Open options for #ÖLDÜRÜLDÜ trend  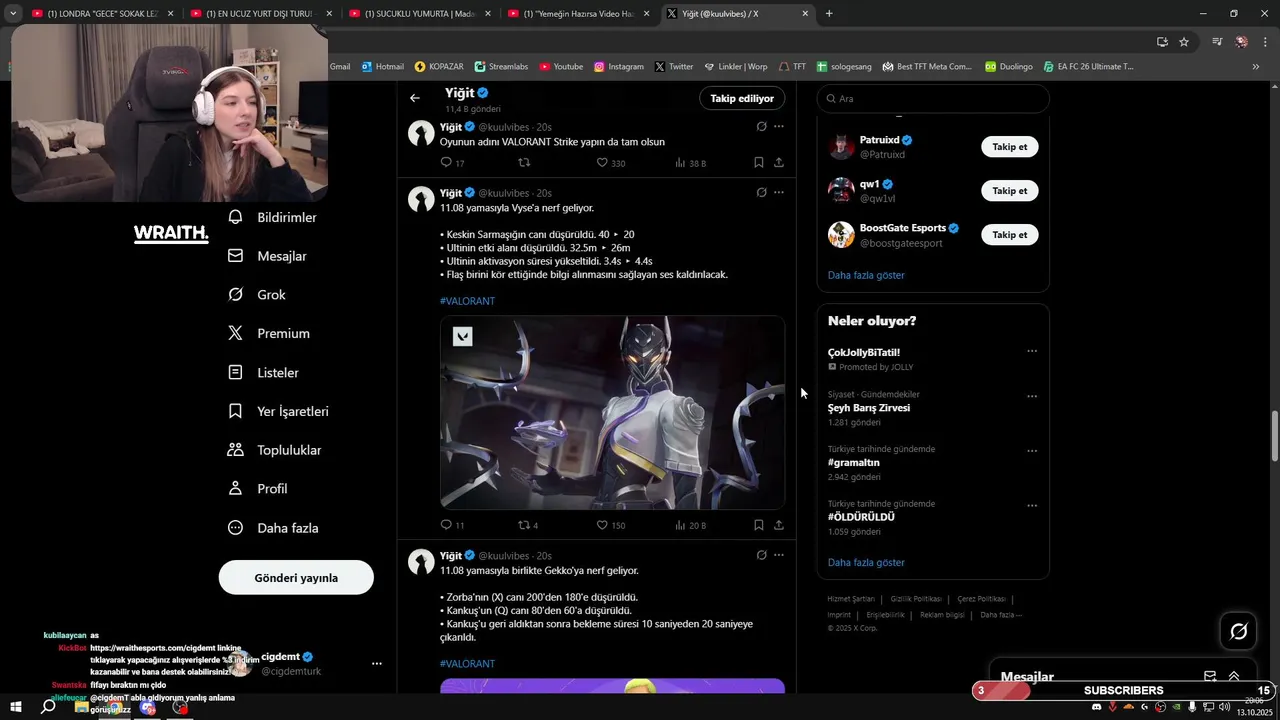[1032, 506]
